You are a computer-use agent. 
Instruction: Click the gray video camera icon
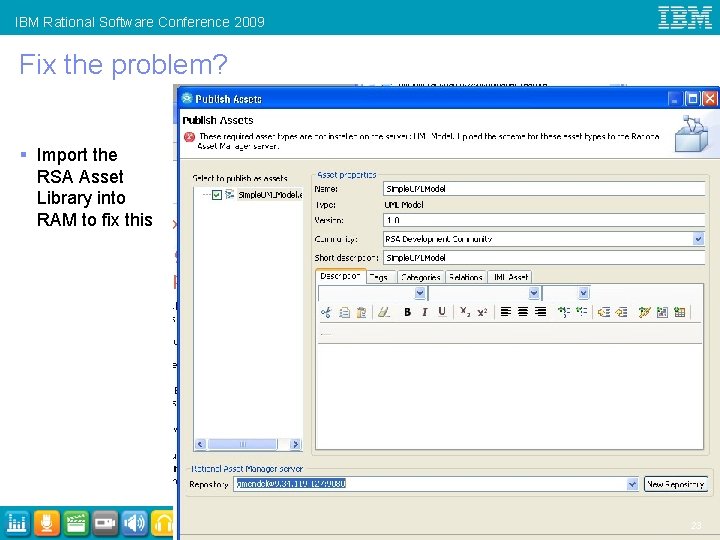[105, 523]
